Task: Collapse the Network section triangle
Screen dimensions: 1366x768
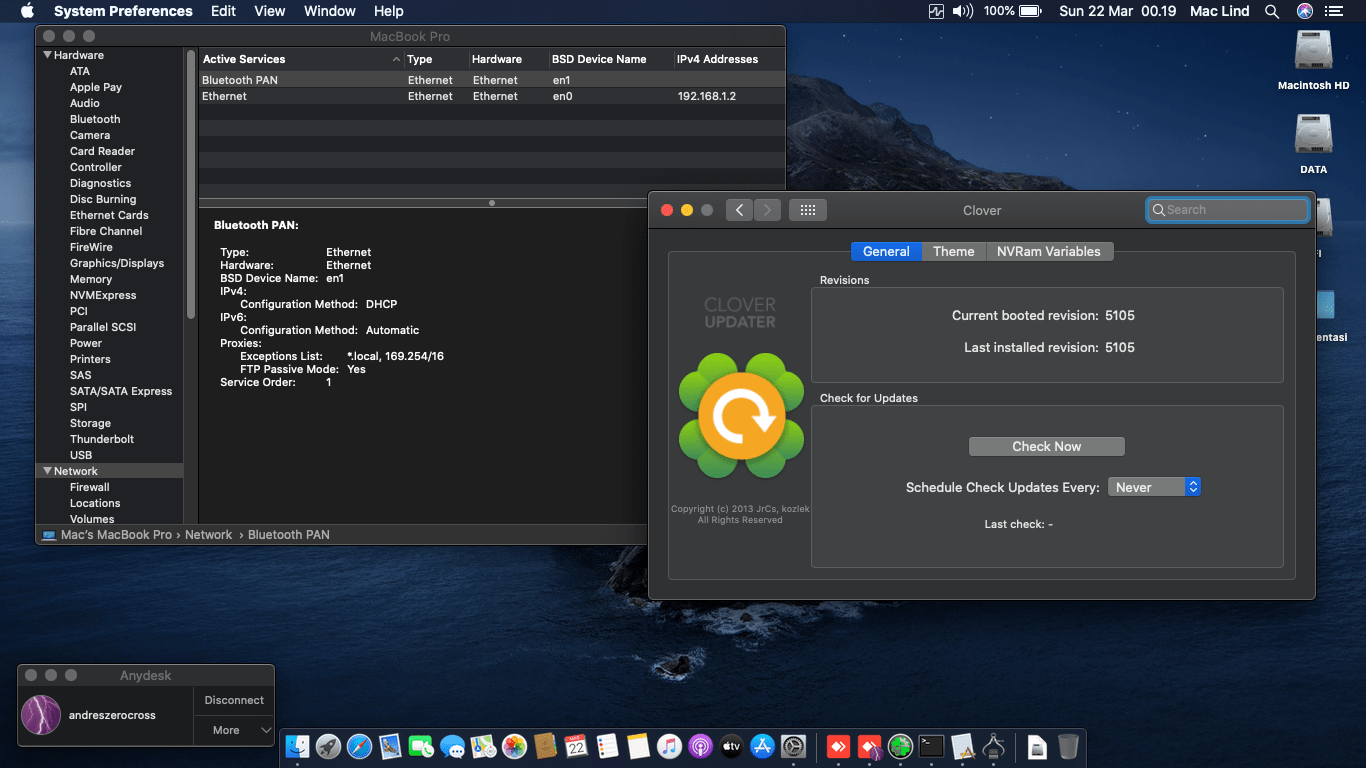Action: point(47,471)
